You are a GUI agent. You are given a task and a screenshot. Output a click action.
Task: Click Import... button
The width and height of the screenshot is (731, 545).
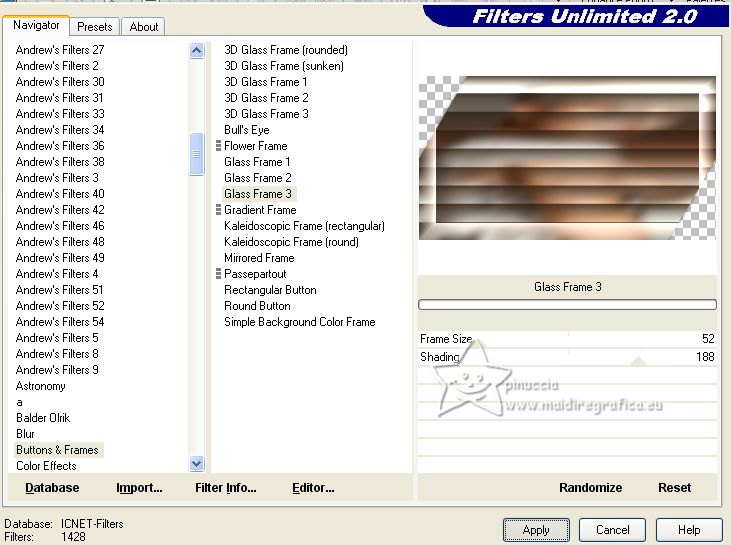[x=139, y=488]
